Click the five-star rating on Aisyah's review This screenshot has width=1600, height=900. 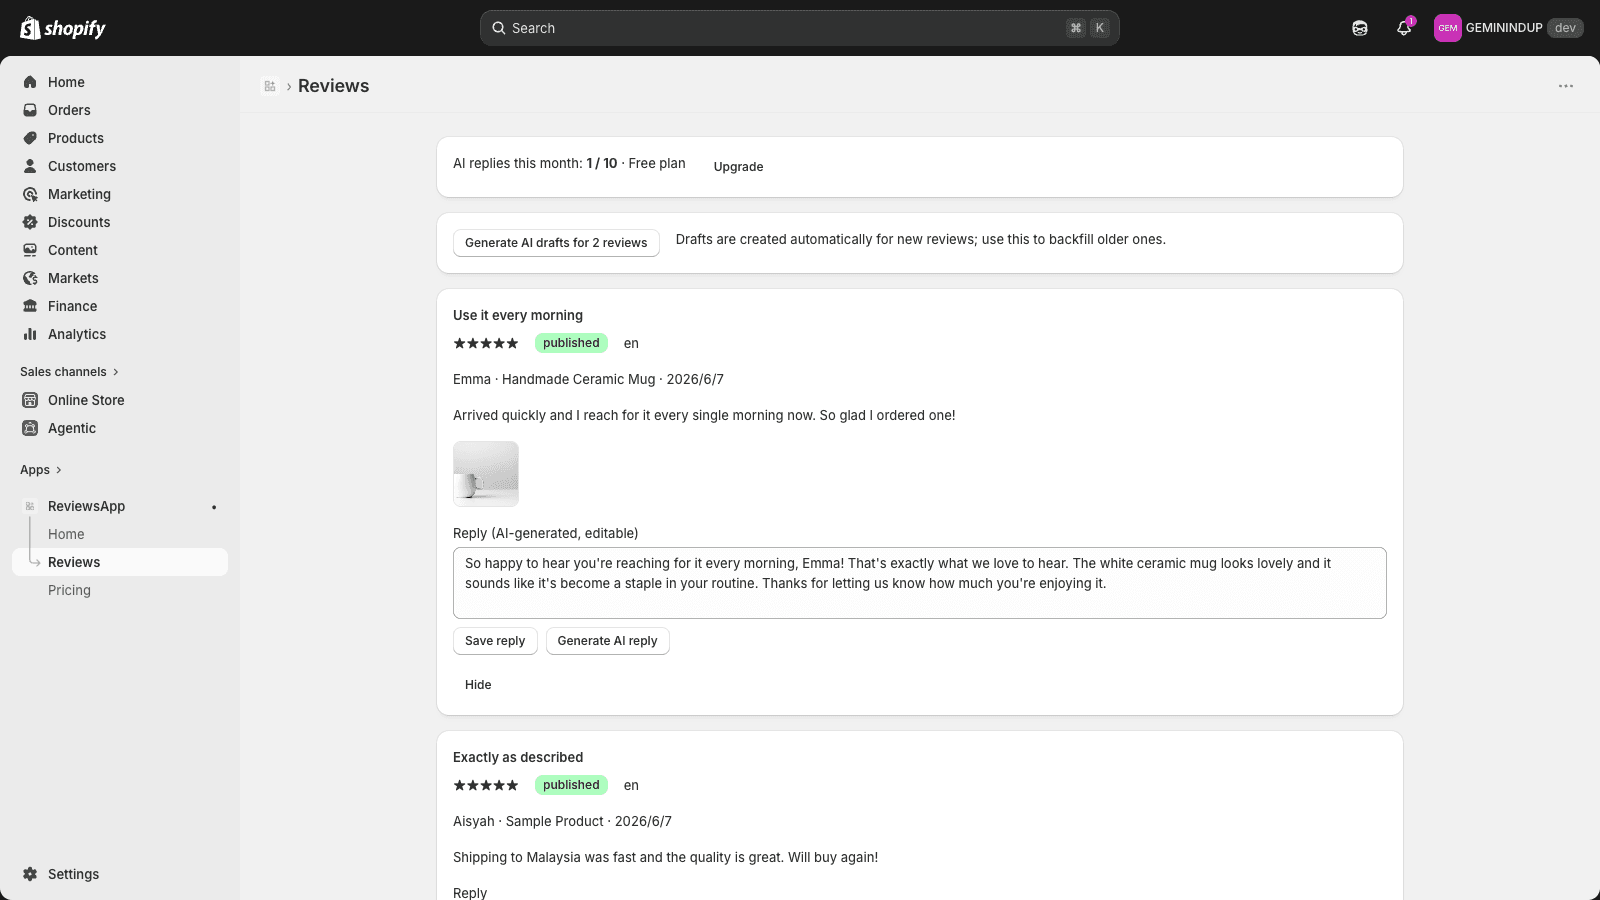(486, 785)
